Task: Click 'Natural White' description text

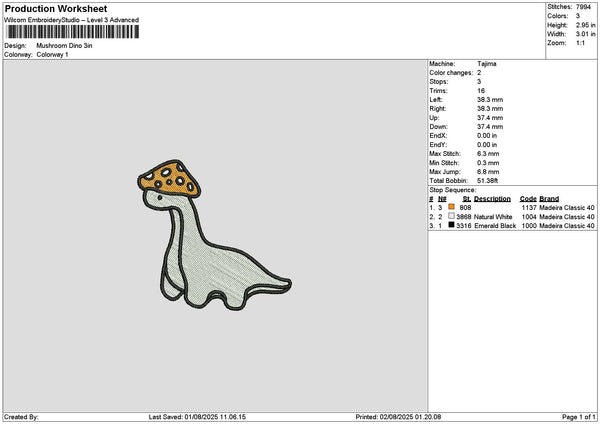Action: (493, 217)
